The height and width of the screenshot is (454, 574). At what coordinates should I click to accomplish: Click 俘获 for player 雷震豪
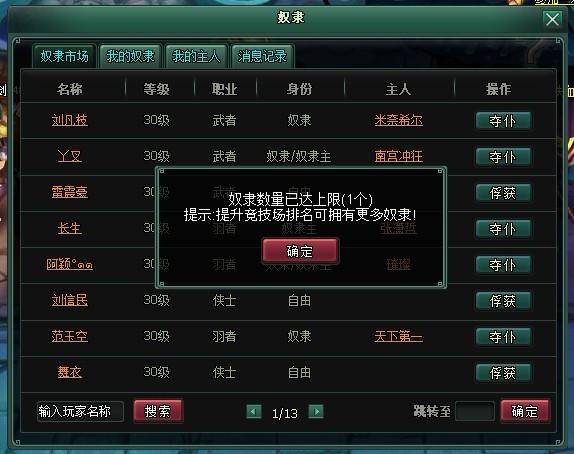click(503, 193)
